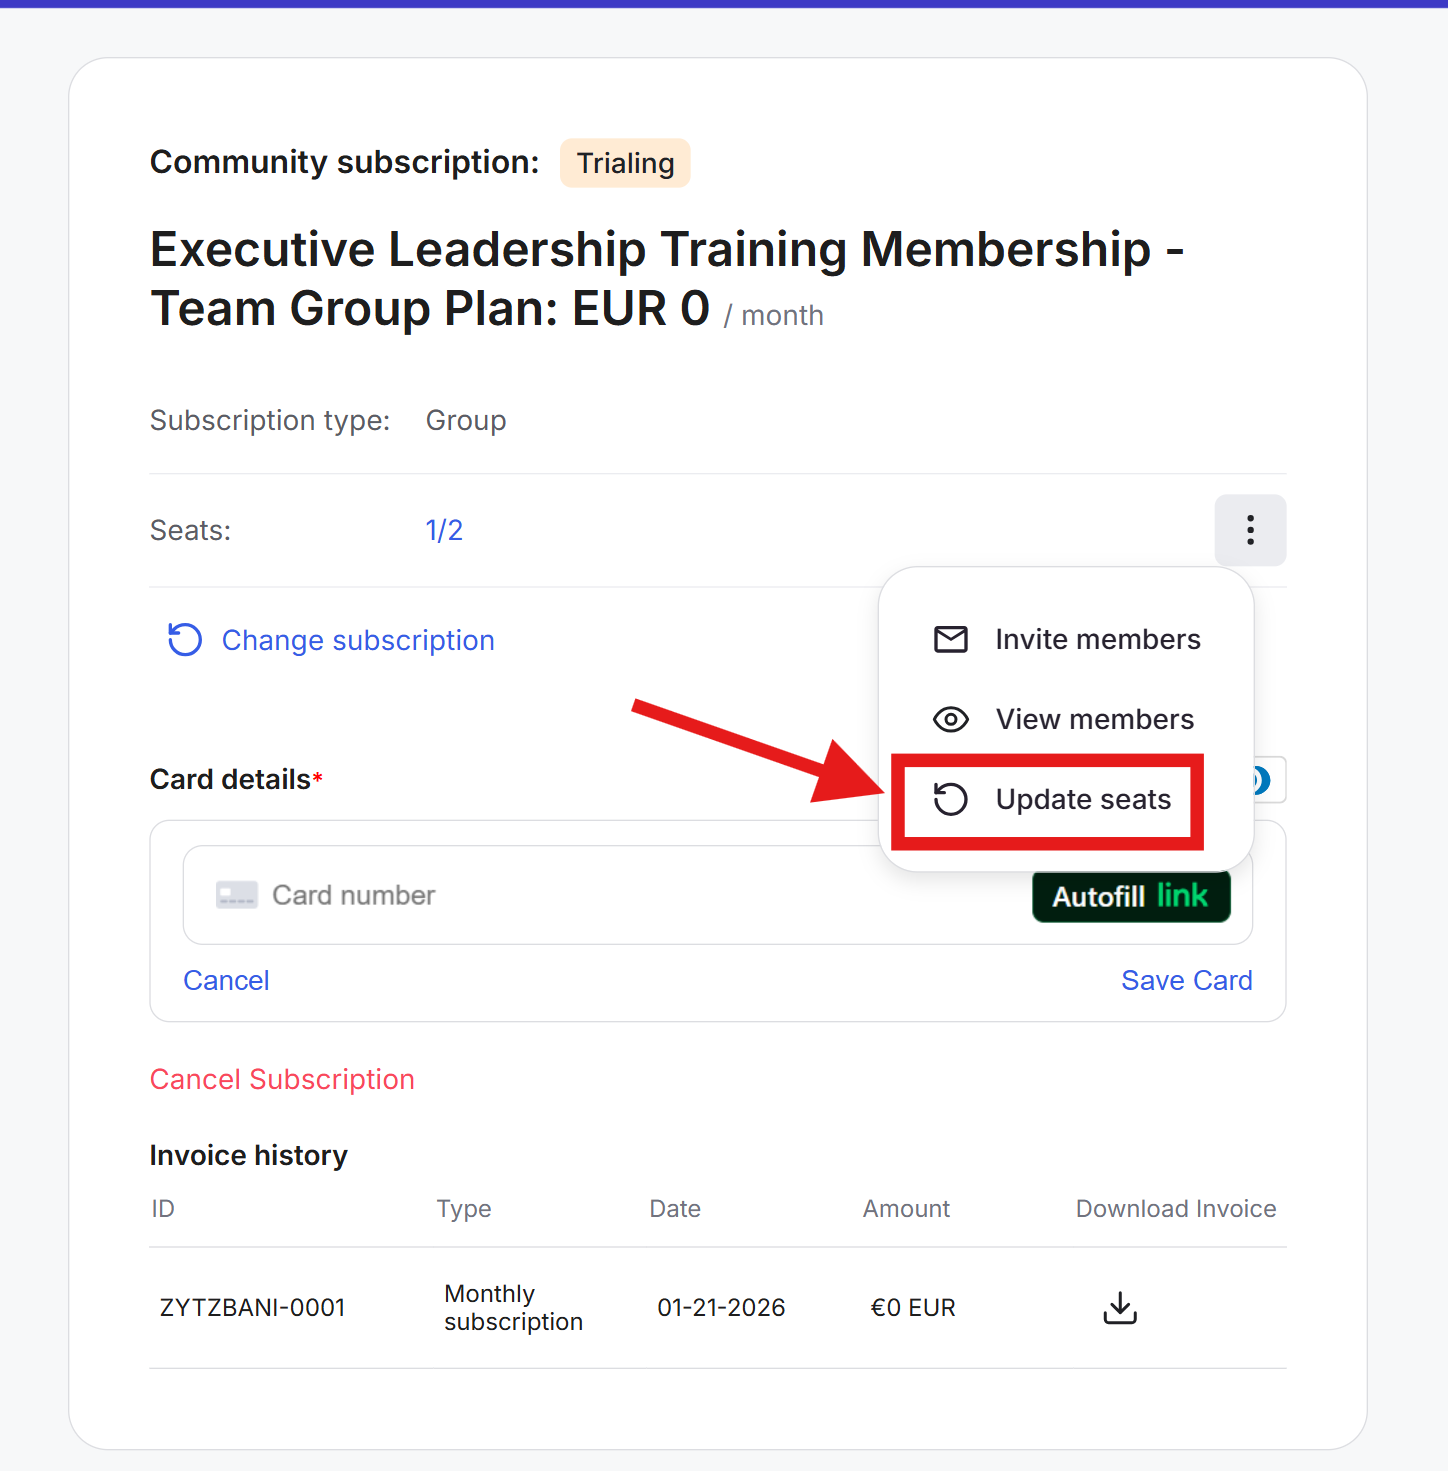Click Cancel under card details
Viewport: 1448px width, 1471px height.
pyautogui.click(x=226, y=981)
